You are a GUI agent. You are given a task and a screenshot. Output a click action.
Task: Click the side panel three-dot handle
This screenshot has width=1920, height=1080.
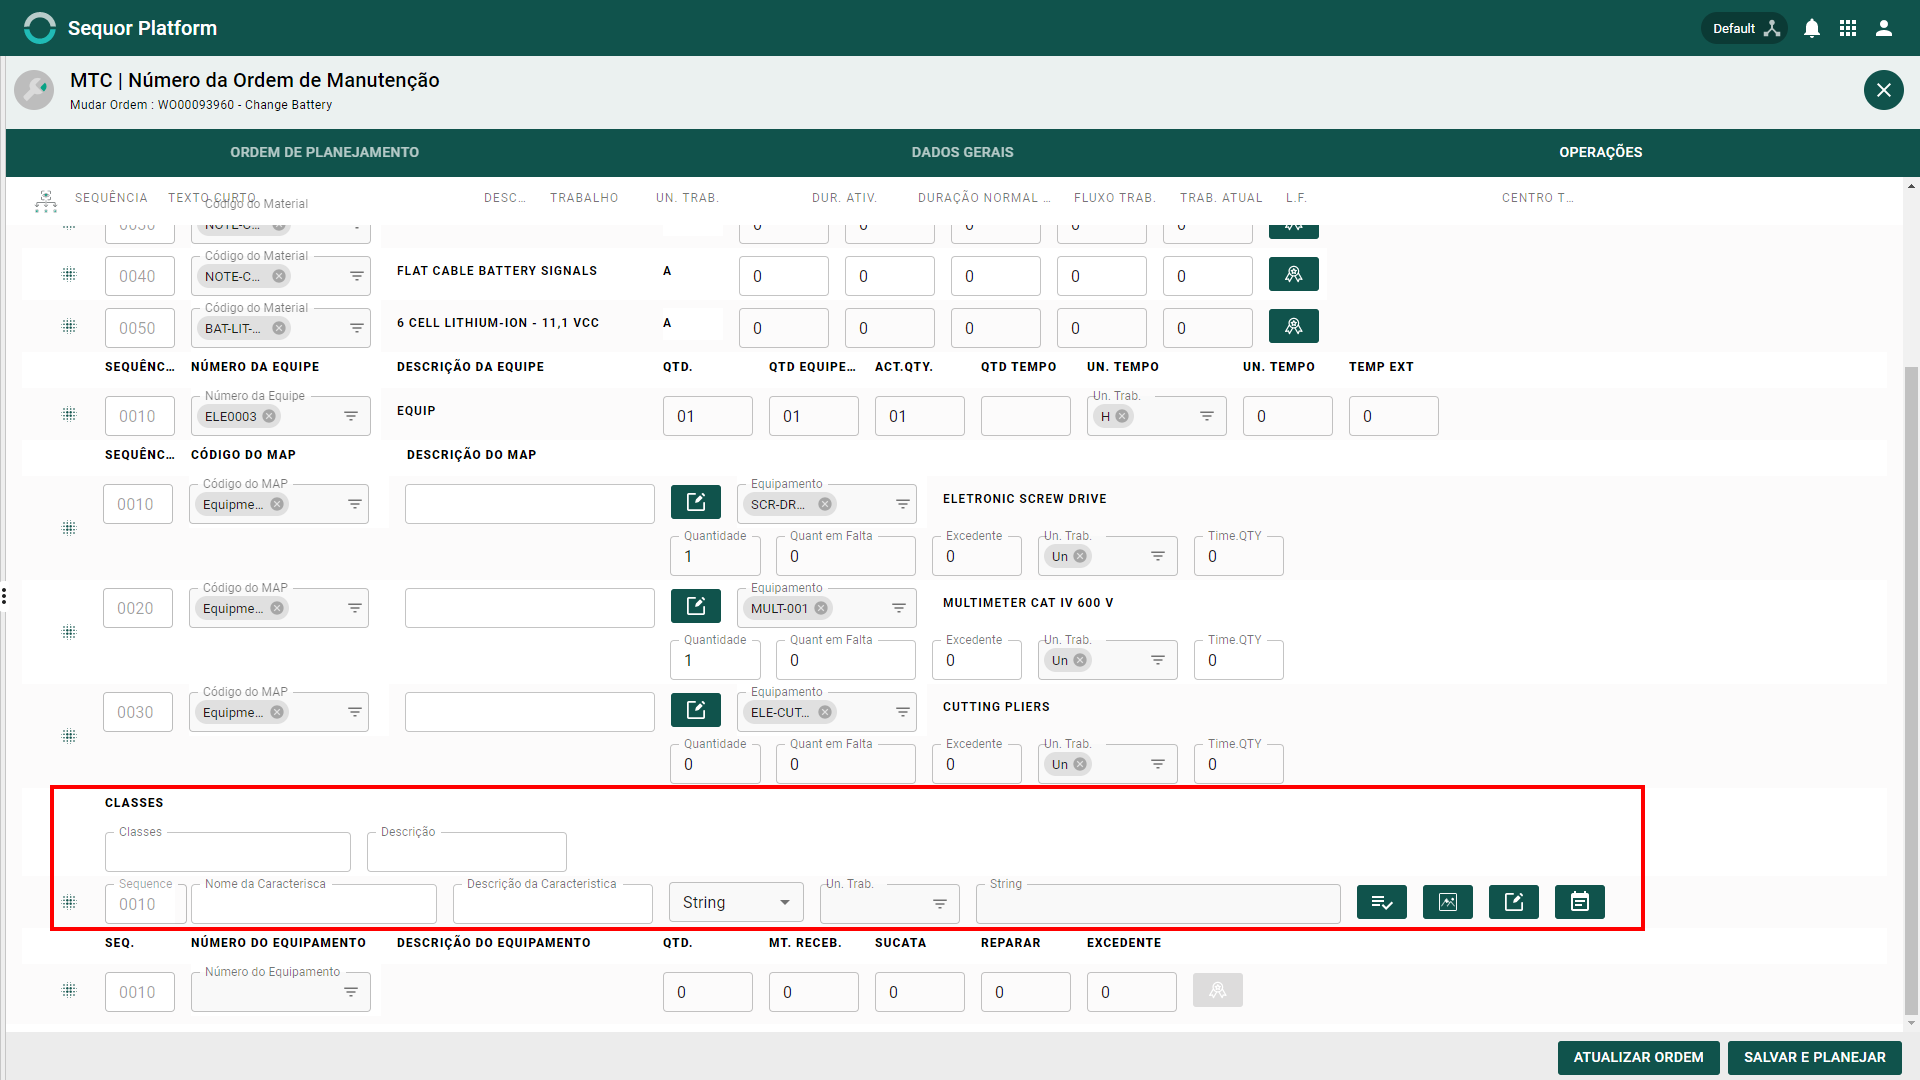(x=4, y=596)
